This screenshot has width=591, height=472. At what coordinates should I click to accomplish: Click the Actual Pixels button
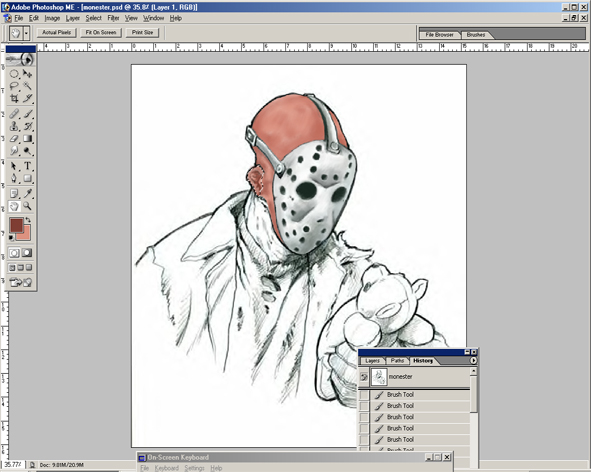[57, 32]
